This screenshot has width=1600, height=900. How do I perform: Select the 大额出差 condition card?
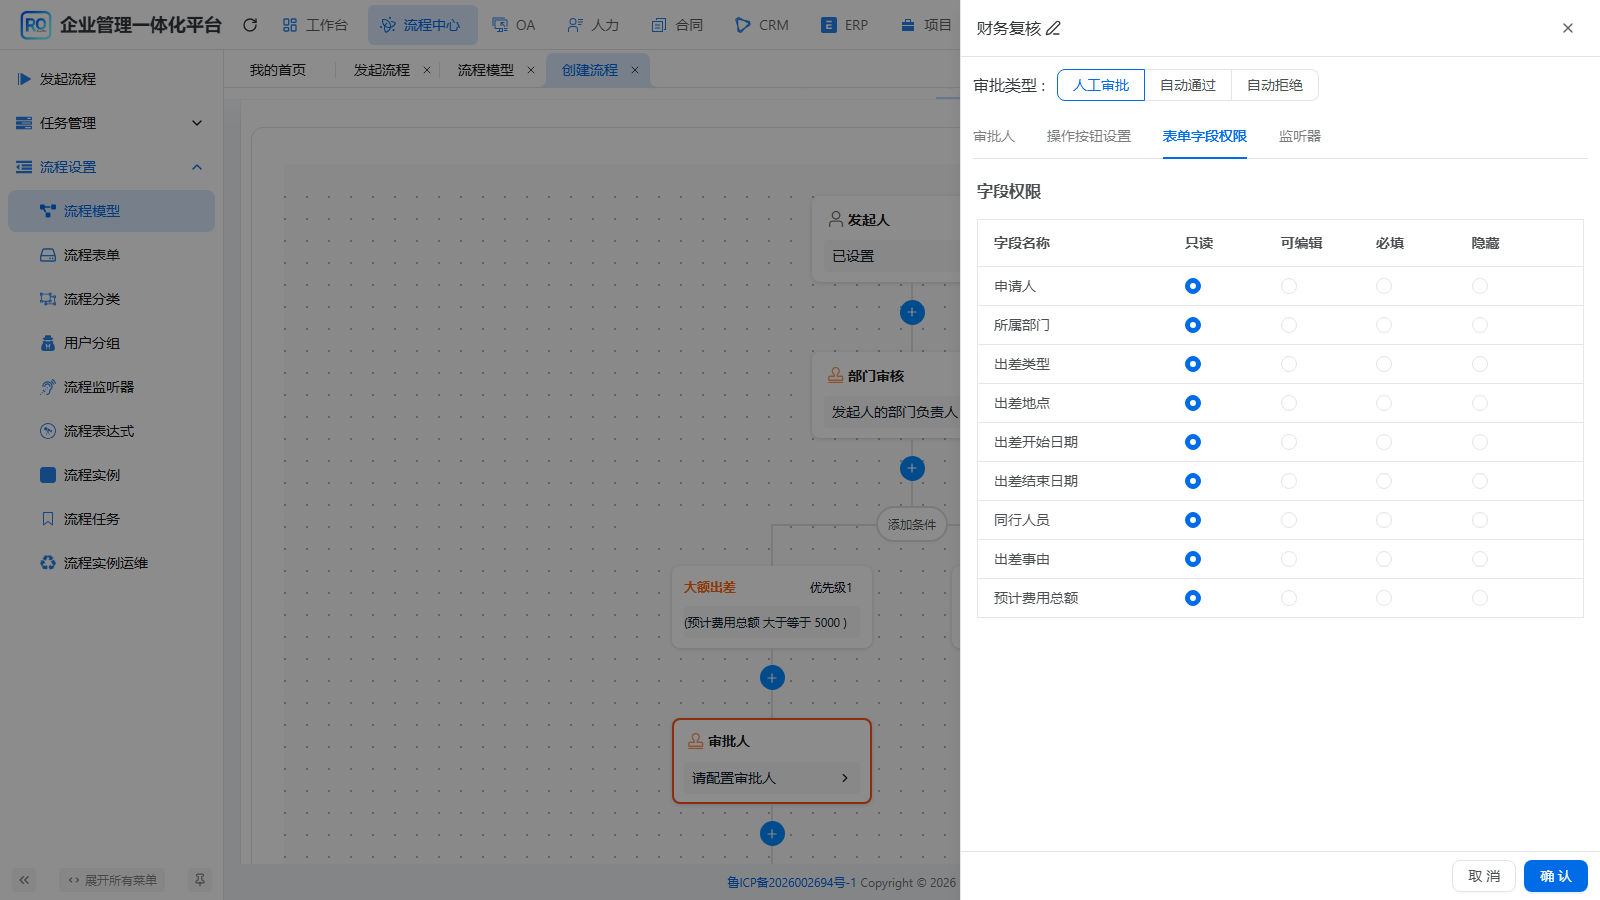click(772, 607)
